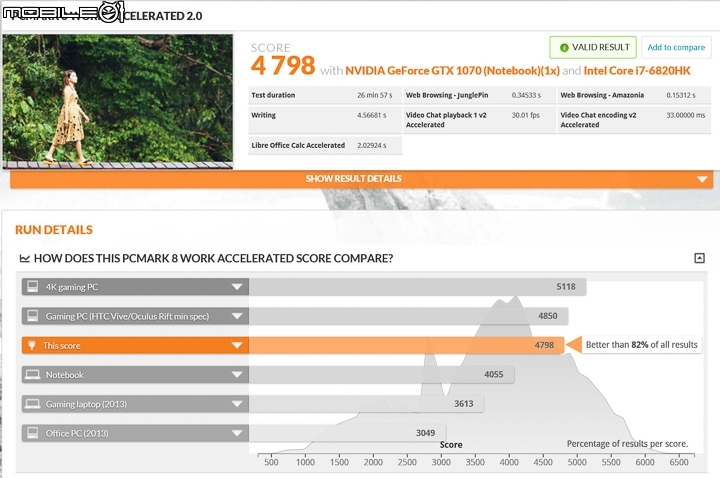Click the 4K gaming PC monitor icon

pyautogui.click(x=33, y=287)
